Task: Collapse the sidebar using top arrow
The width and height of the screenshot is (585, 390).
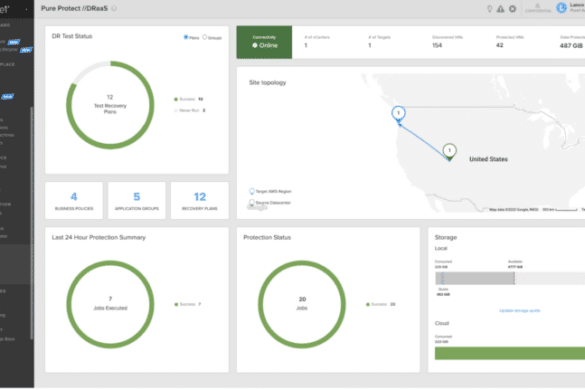Action: (26, 9)
